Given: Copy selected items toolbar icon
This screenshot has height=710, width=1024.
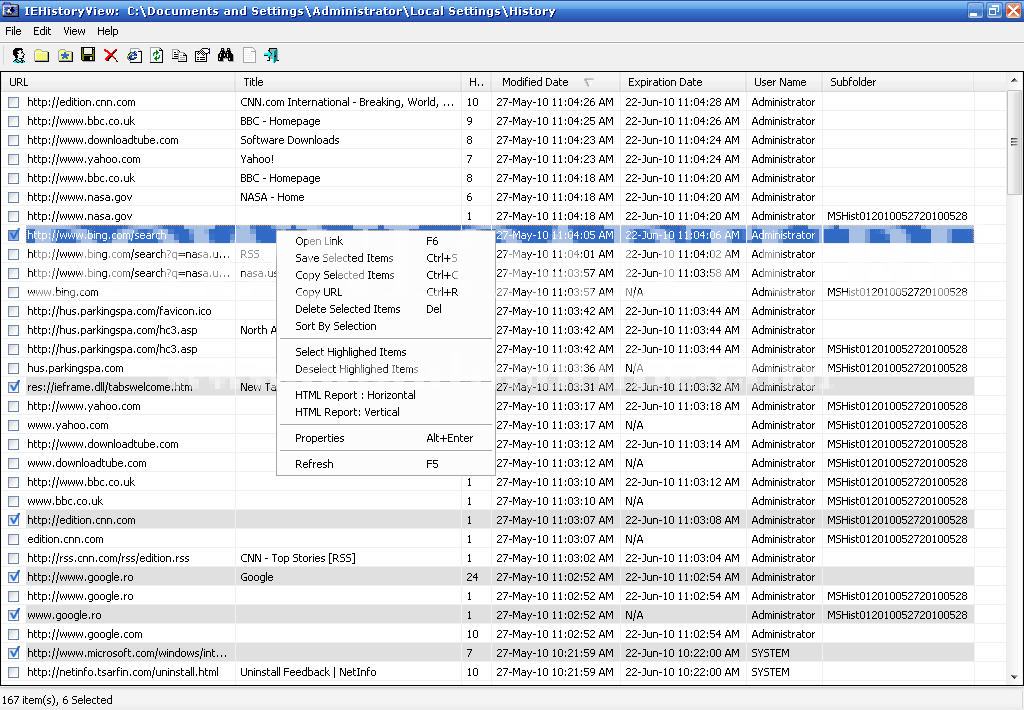Looking at the screenshot, I should pyautogui.click(x=180, y=56).
